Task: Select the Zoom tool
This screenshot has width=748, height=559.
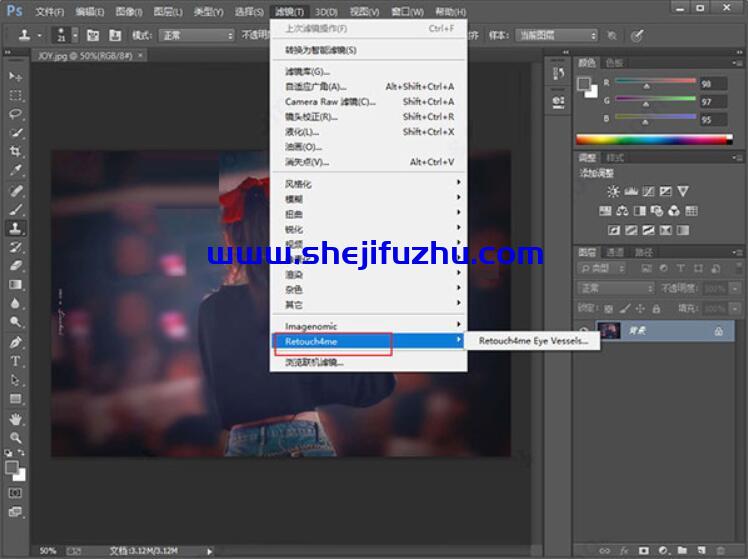Action: point(15,438)
